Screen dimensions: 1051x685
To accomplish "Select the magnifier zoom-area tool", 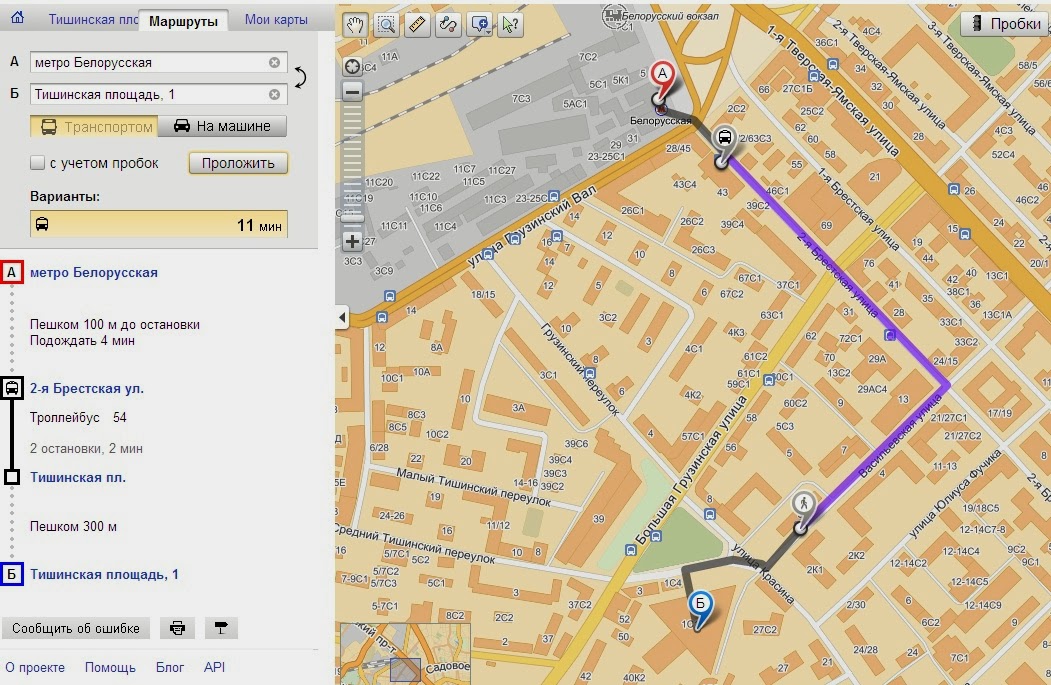I will pos(386,25).
